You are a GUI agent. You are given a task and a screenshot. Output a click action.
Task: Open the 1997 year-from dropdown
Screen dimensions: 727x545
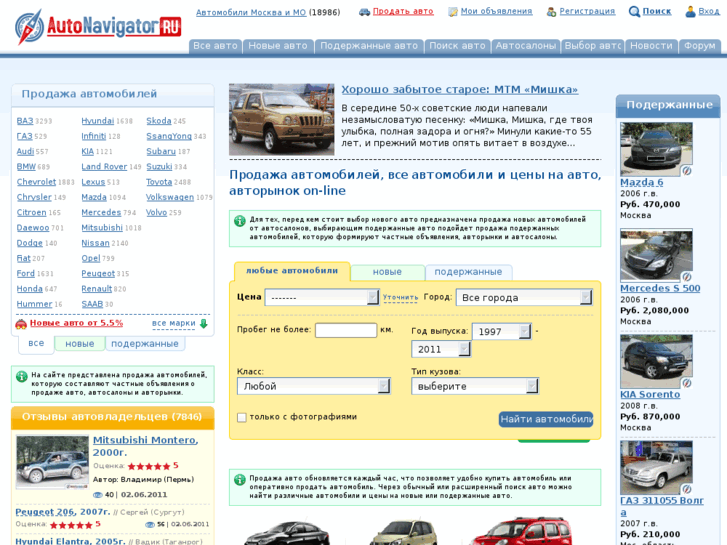click(x=501, y=331)
